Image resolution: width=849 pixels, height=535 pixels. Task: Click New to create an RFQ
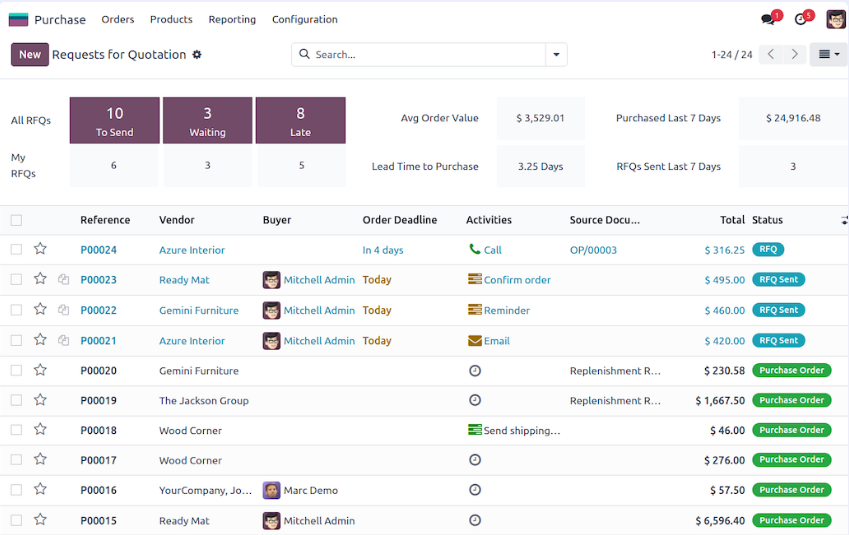click(30, 55)
